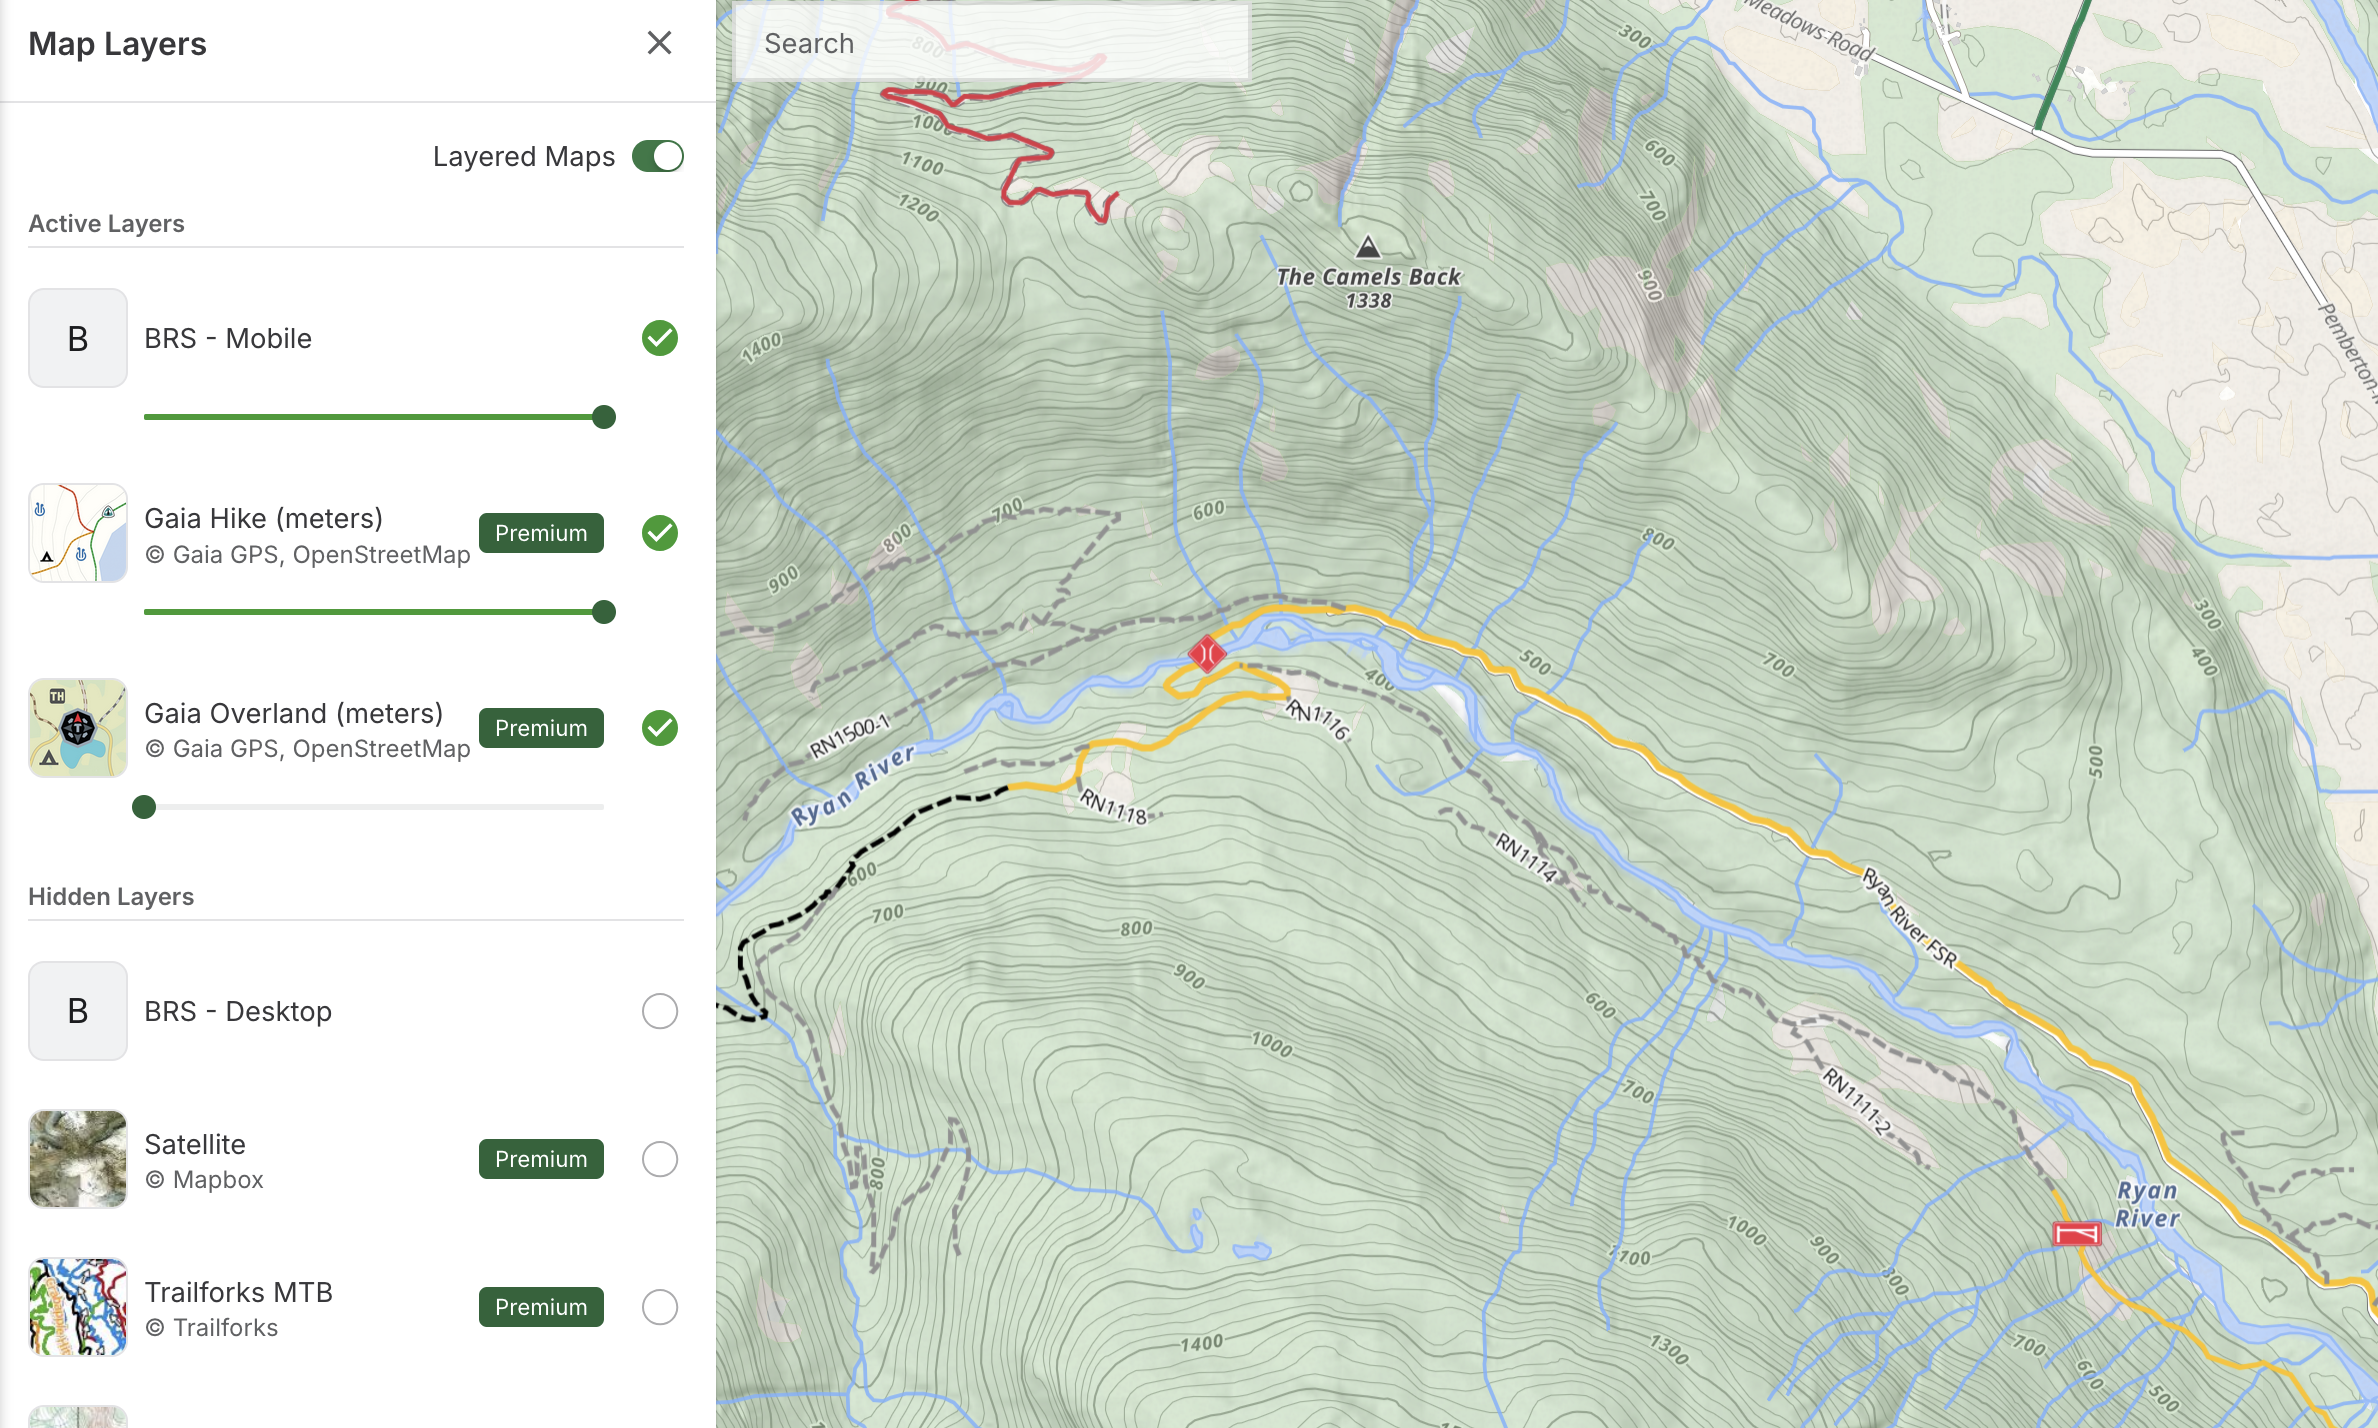The width and height of the screenshot is (2378, 1428).
Task: Deactivate the Gaia Overland (meters) layer checkmark
Action: pos(659,728)
